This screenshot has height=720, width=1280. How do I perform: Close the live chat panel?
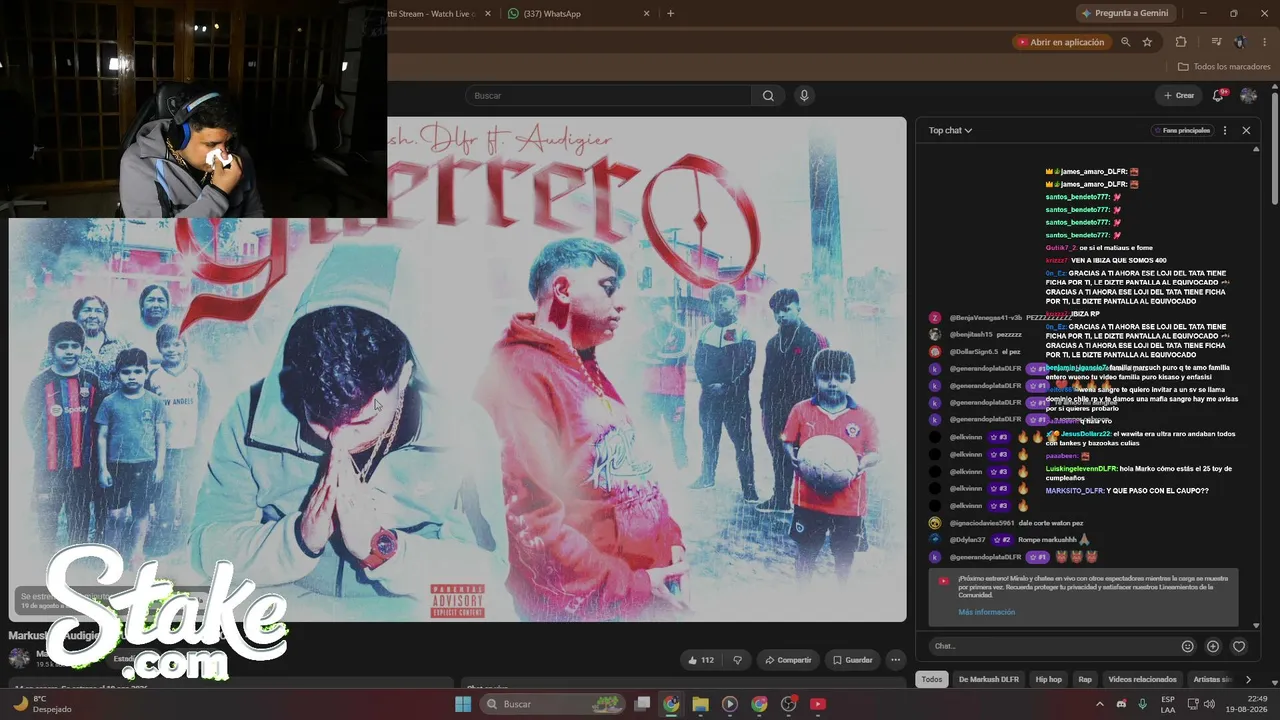tap(1246, 130)
